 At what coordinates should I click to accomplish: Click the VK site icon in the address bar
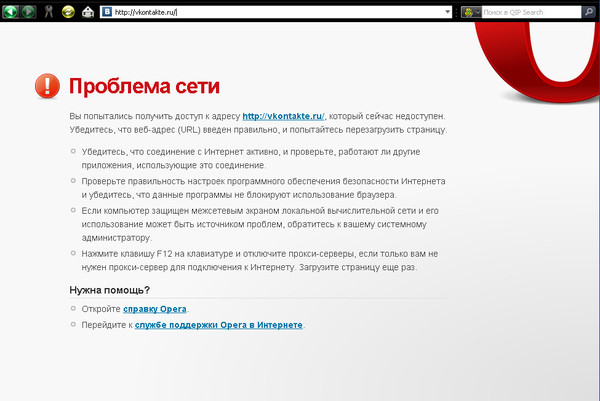(107, 12)
